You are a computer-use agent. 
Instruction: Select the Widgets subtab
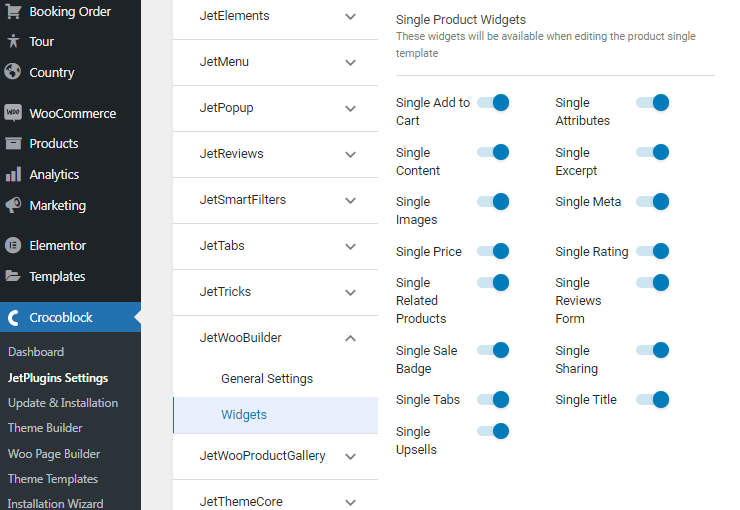pos(276,415)
